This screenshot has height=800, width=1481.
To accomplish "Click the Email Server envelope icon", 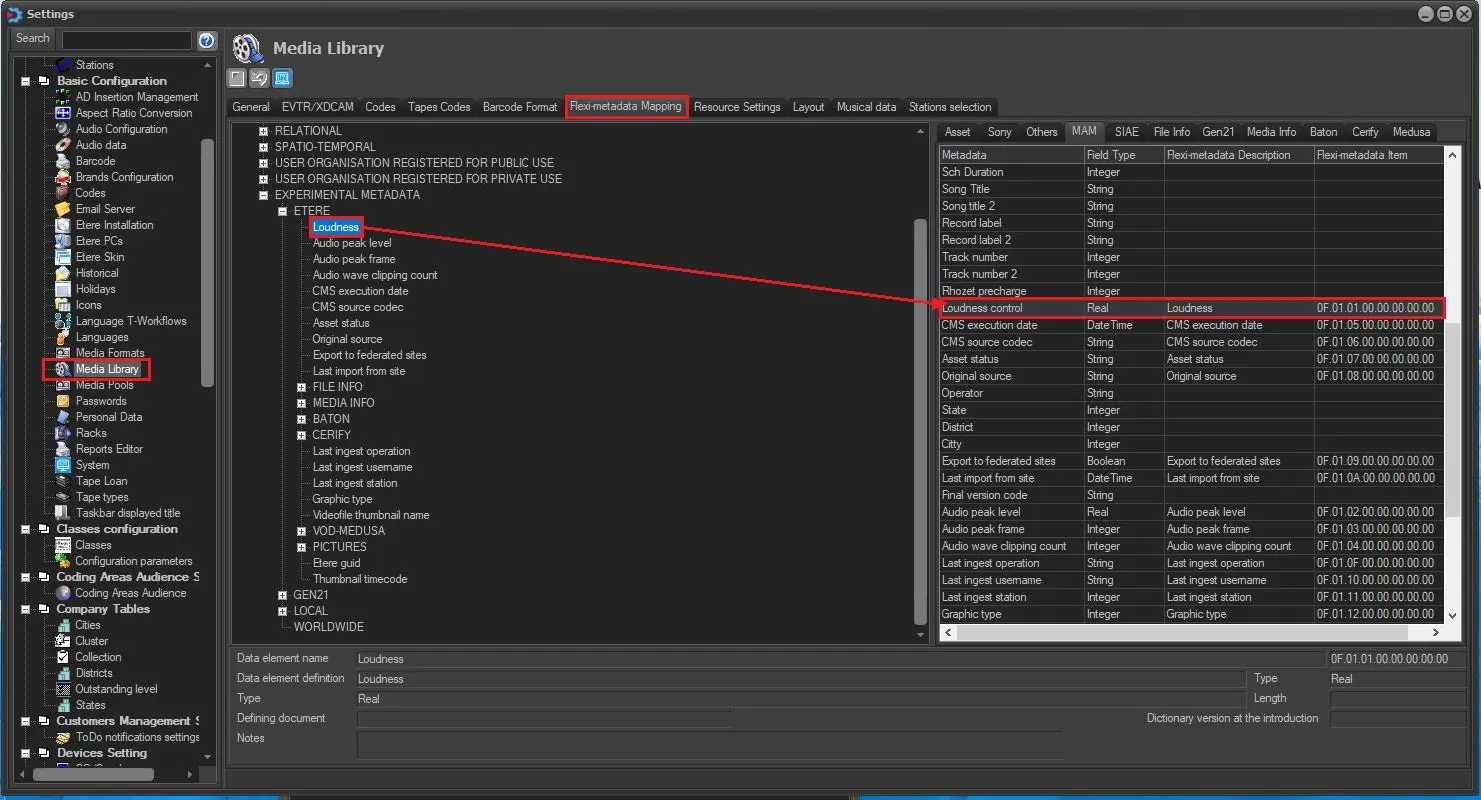I will [x=64, y=209].
